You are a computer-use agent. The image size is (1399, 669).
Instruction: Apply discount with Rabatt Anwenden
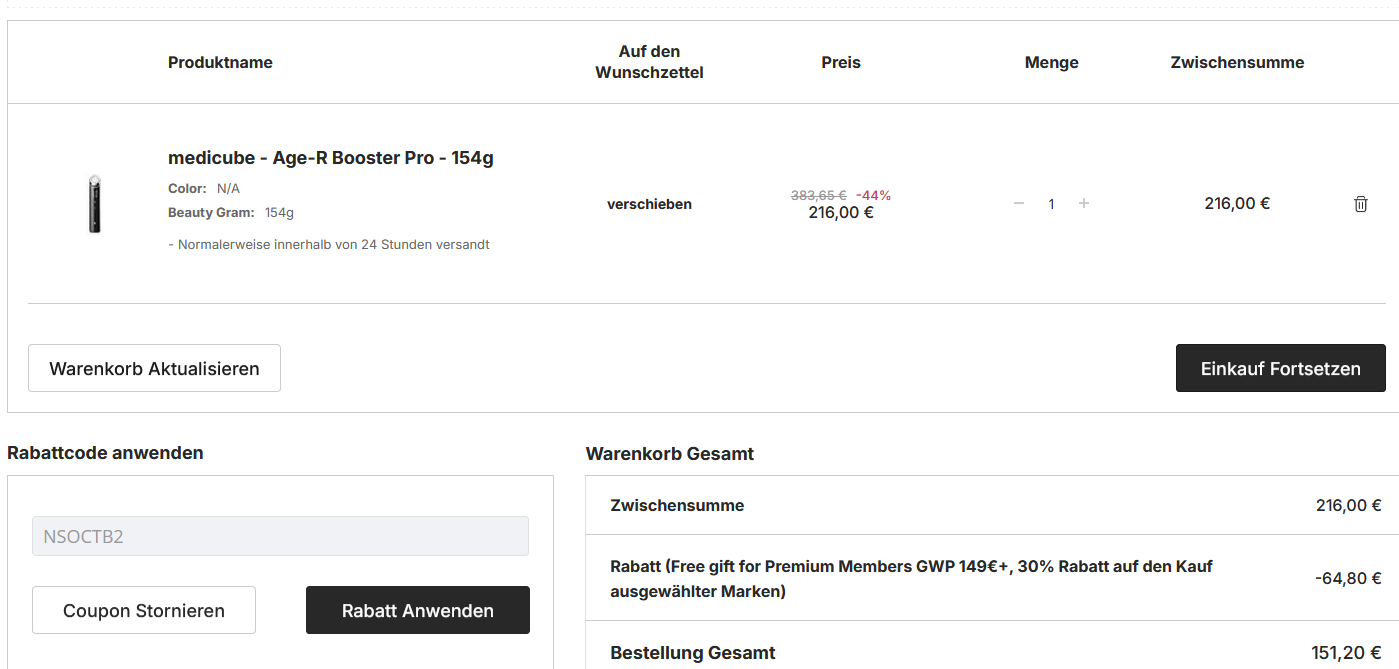tap(417, 610)
